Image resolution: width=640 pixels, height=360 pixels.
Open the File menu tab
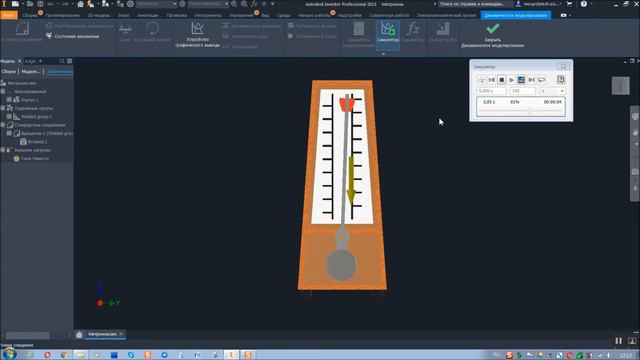pos(9,15)
